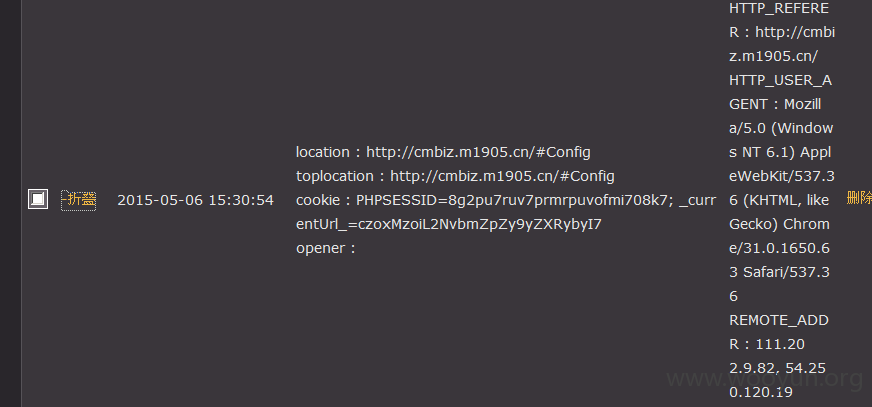The image size is (872, 407).
Task: Click the toplocation URL line
Action: click(455, 176)
